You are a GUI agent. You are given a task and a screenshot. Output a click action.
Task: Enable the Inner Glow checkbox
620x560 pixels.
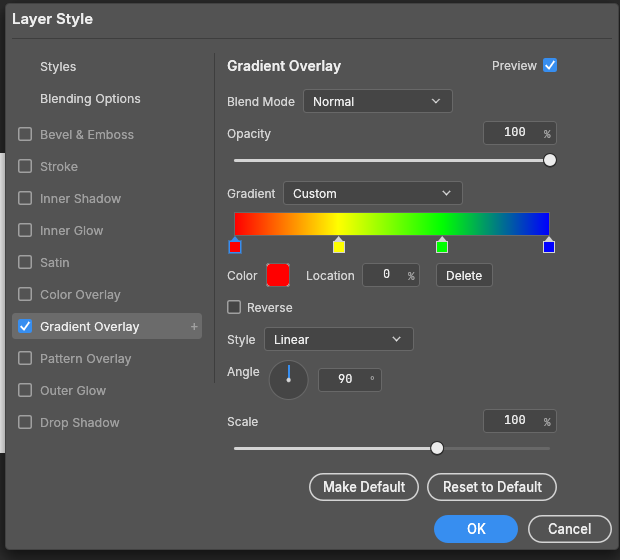tap(25, 230)
